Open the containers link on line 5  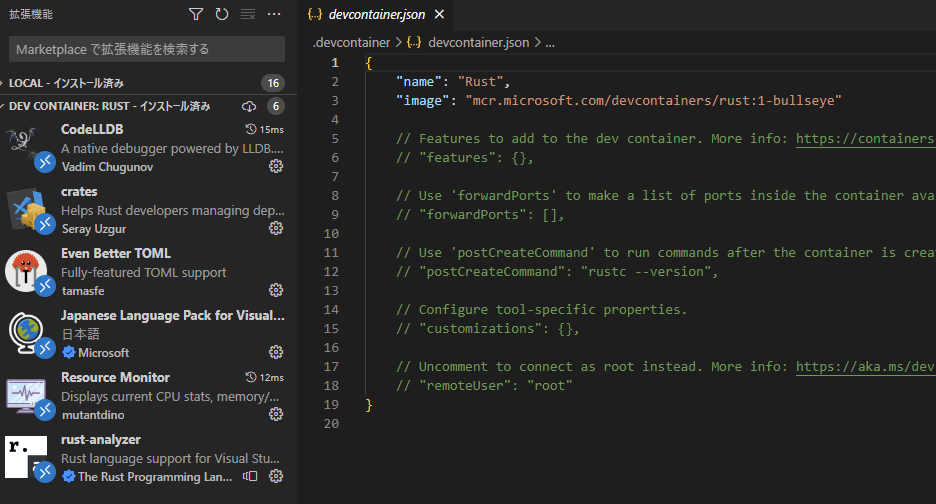pos(865,139)
